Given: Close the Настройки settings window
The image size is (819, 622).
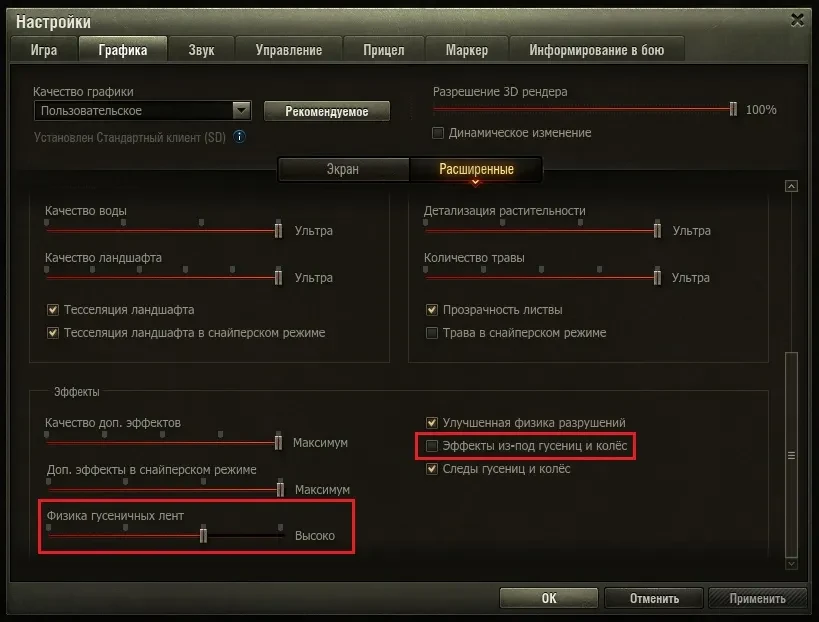Looking at the screenshot, I should (x=797, y=20).
